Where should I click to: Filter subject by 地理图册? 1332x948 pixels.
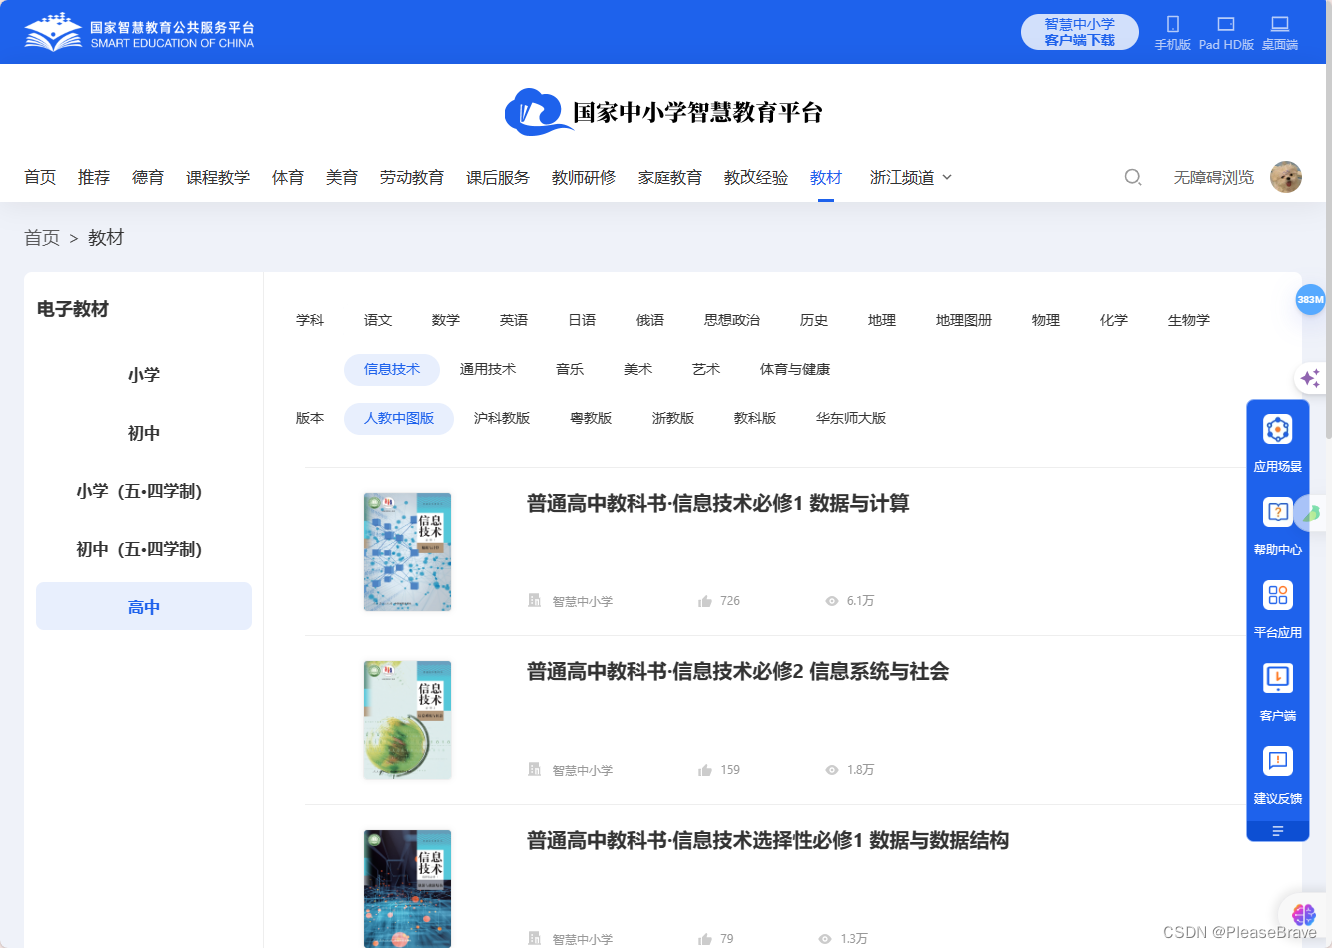pos(964,320)
